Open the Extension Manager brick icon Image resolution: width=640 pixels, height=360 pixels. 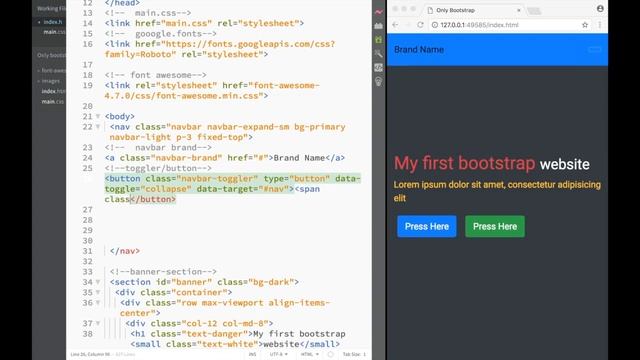pyautogui.click(x=379, y=26)
